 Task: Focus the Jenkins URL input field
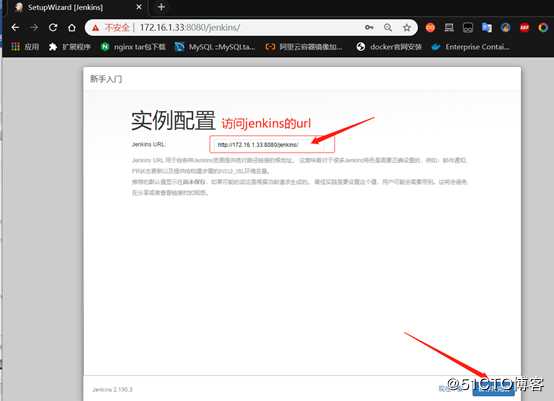(272, 145)
